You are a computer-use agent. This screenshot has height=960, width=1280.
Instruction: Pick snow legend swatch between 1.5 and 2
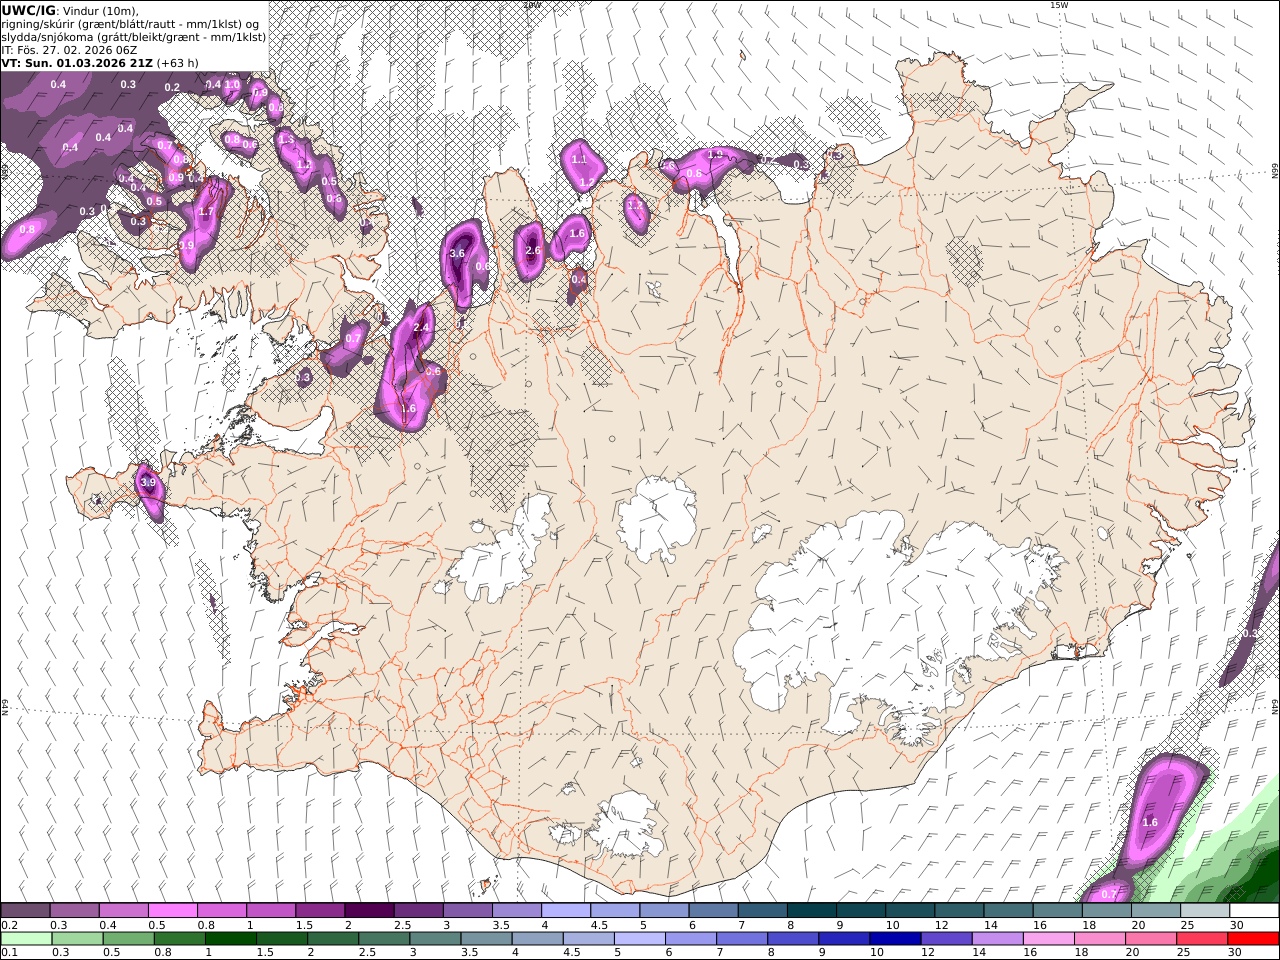(x=320, y=910)
